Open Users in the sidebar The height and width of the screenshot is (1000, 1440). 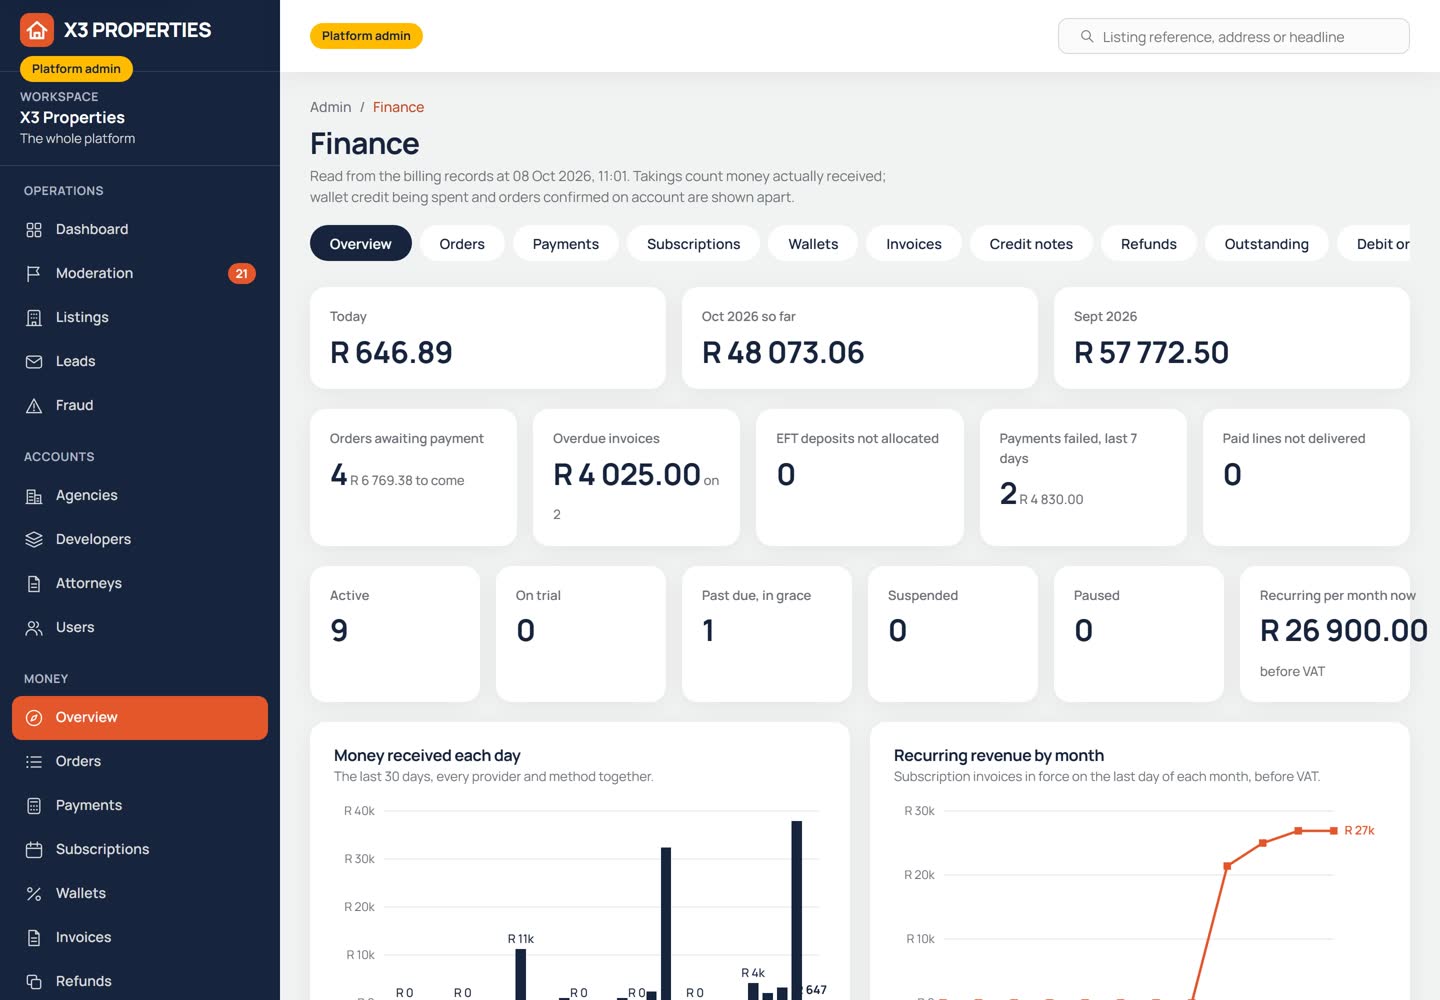(x=140, y=628)
